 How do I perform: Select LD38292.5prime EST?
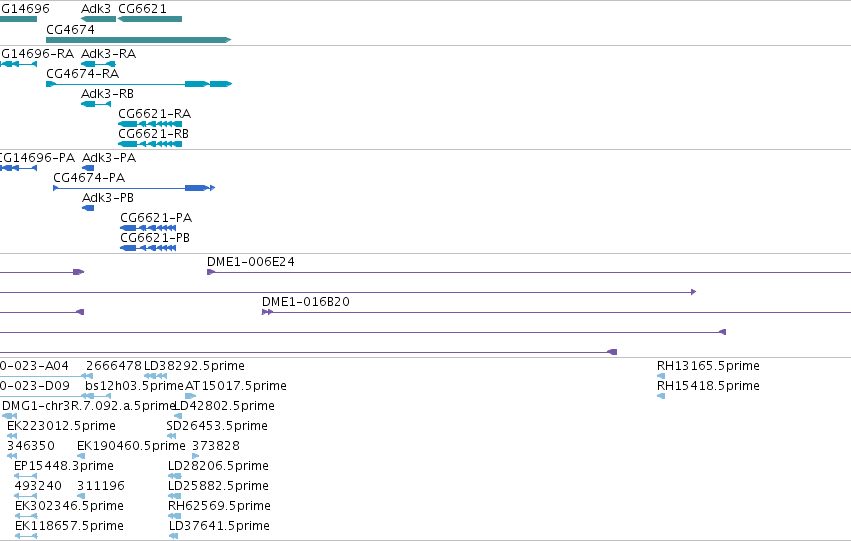click(x=194, y=366)
